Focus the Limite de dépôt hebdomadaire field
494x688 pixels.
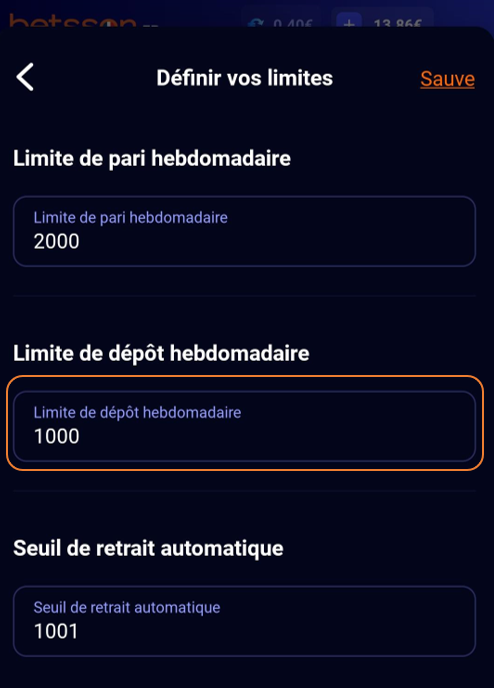(244, 426)
